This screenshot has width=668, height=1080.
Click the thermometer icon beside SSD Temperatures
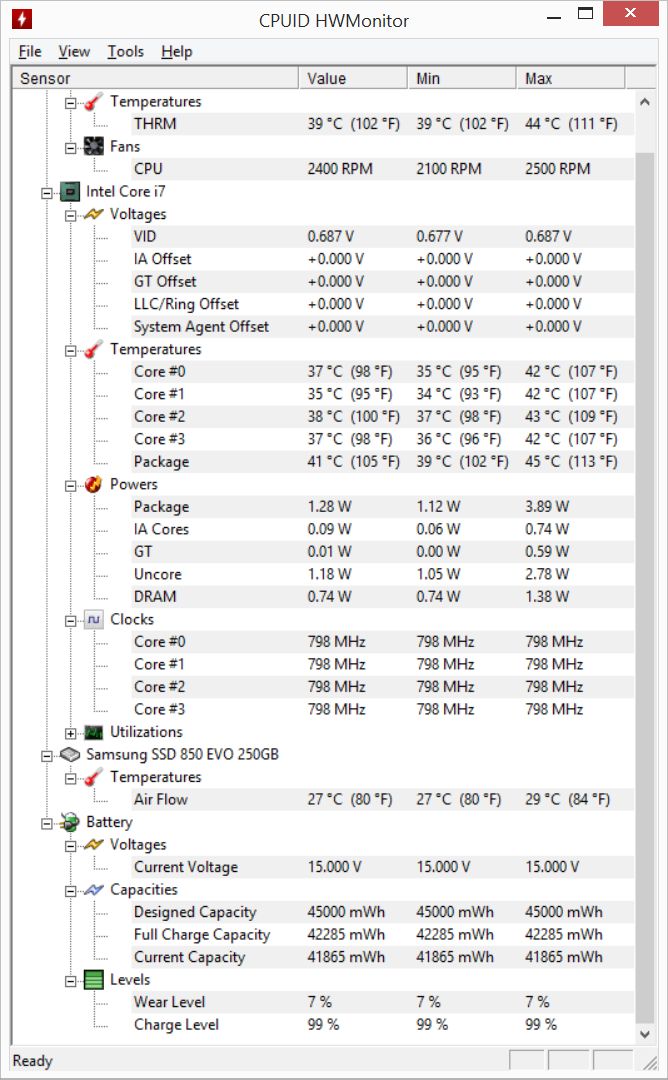coord(94,777)
